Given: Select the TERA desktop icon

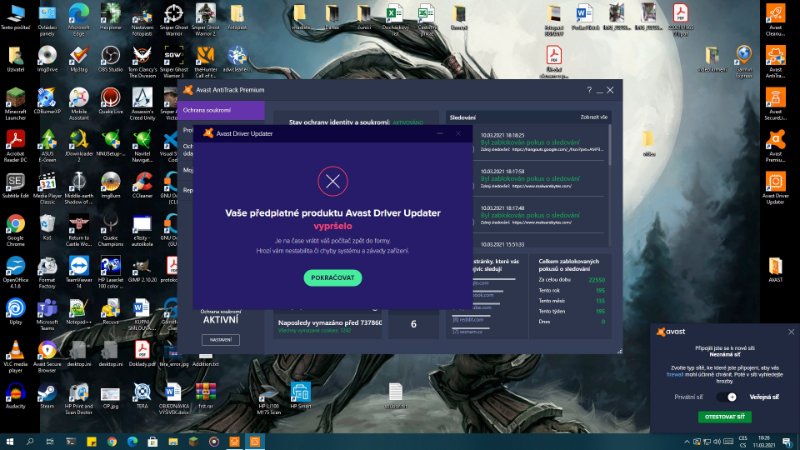Looking at the screenshot, I should (x=142, y=395).
